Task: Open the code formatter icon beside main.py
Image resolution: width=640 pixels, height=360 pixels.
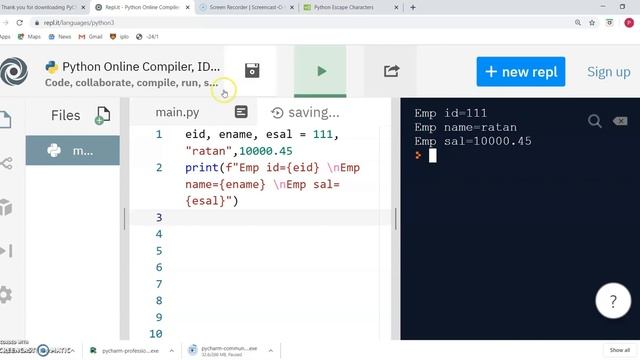Action: [x=241, y=112]
